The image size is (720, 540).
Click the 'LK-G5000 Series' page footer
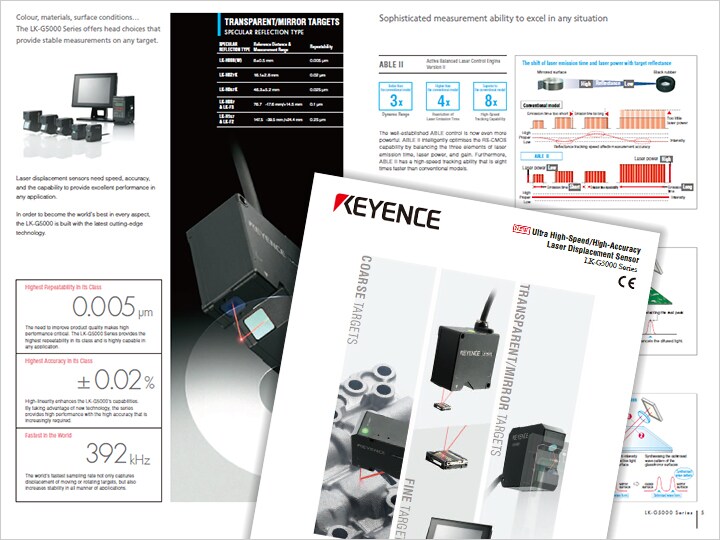668,512
